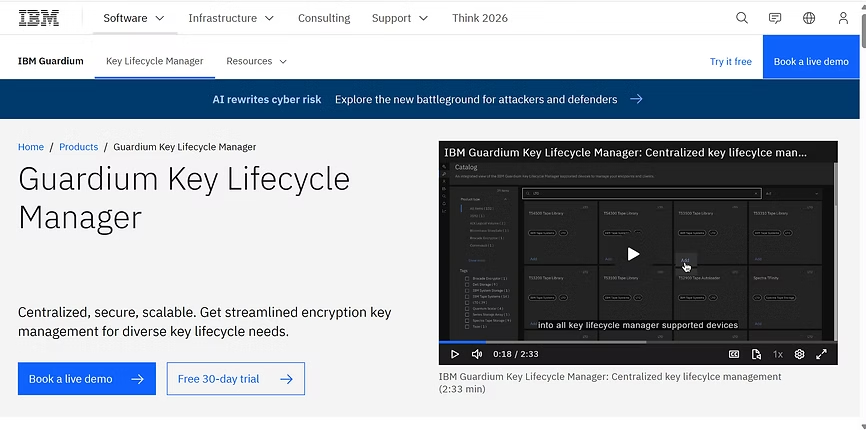Click the video caption text below player

610,383
